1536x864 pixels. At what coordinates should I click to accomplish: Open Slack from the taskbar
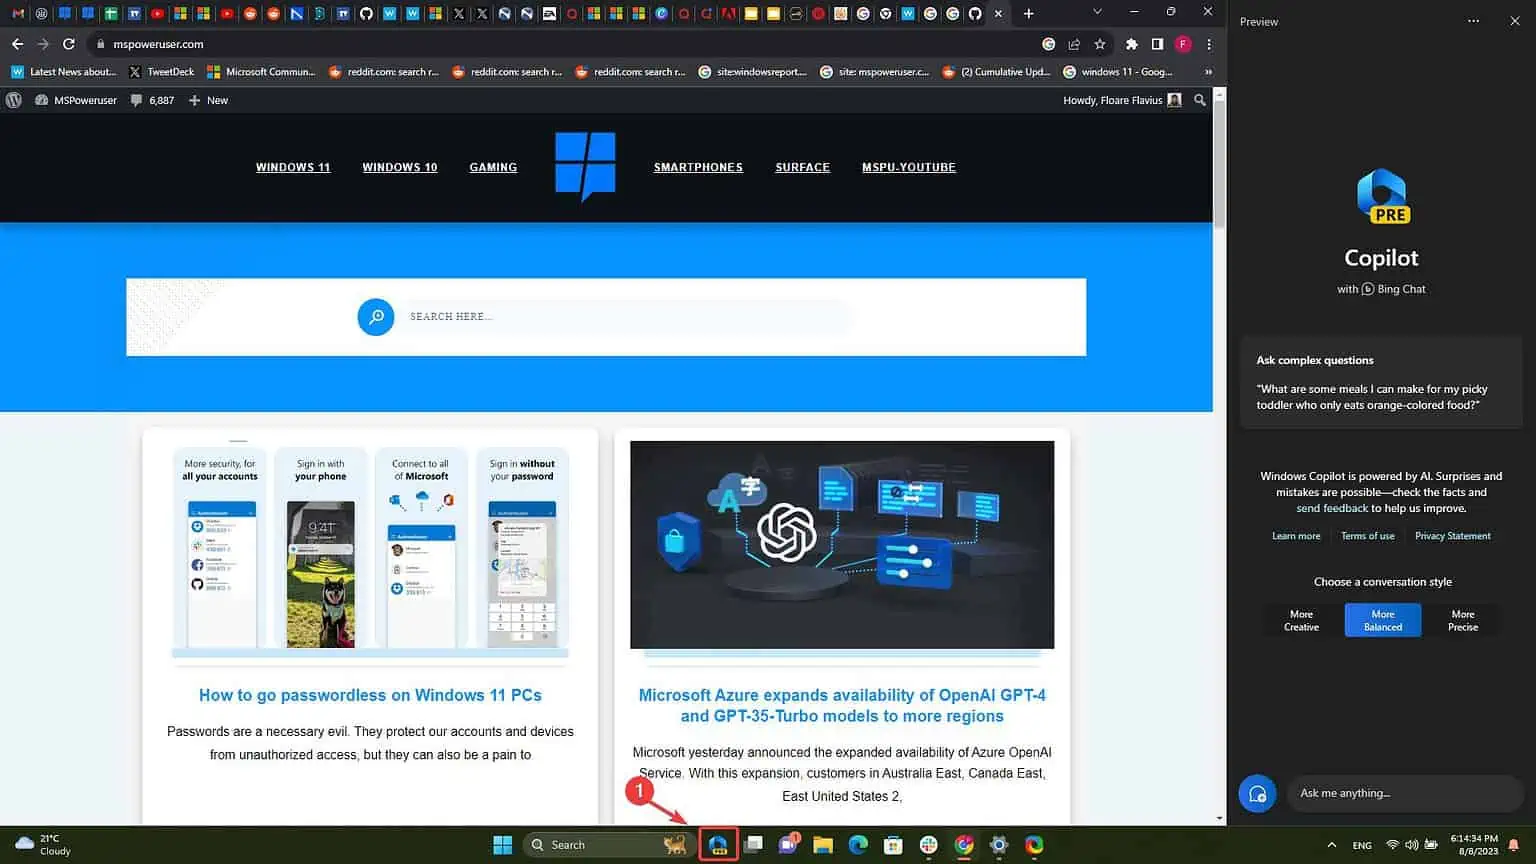pyautogui.click(x=928, y=845)
